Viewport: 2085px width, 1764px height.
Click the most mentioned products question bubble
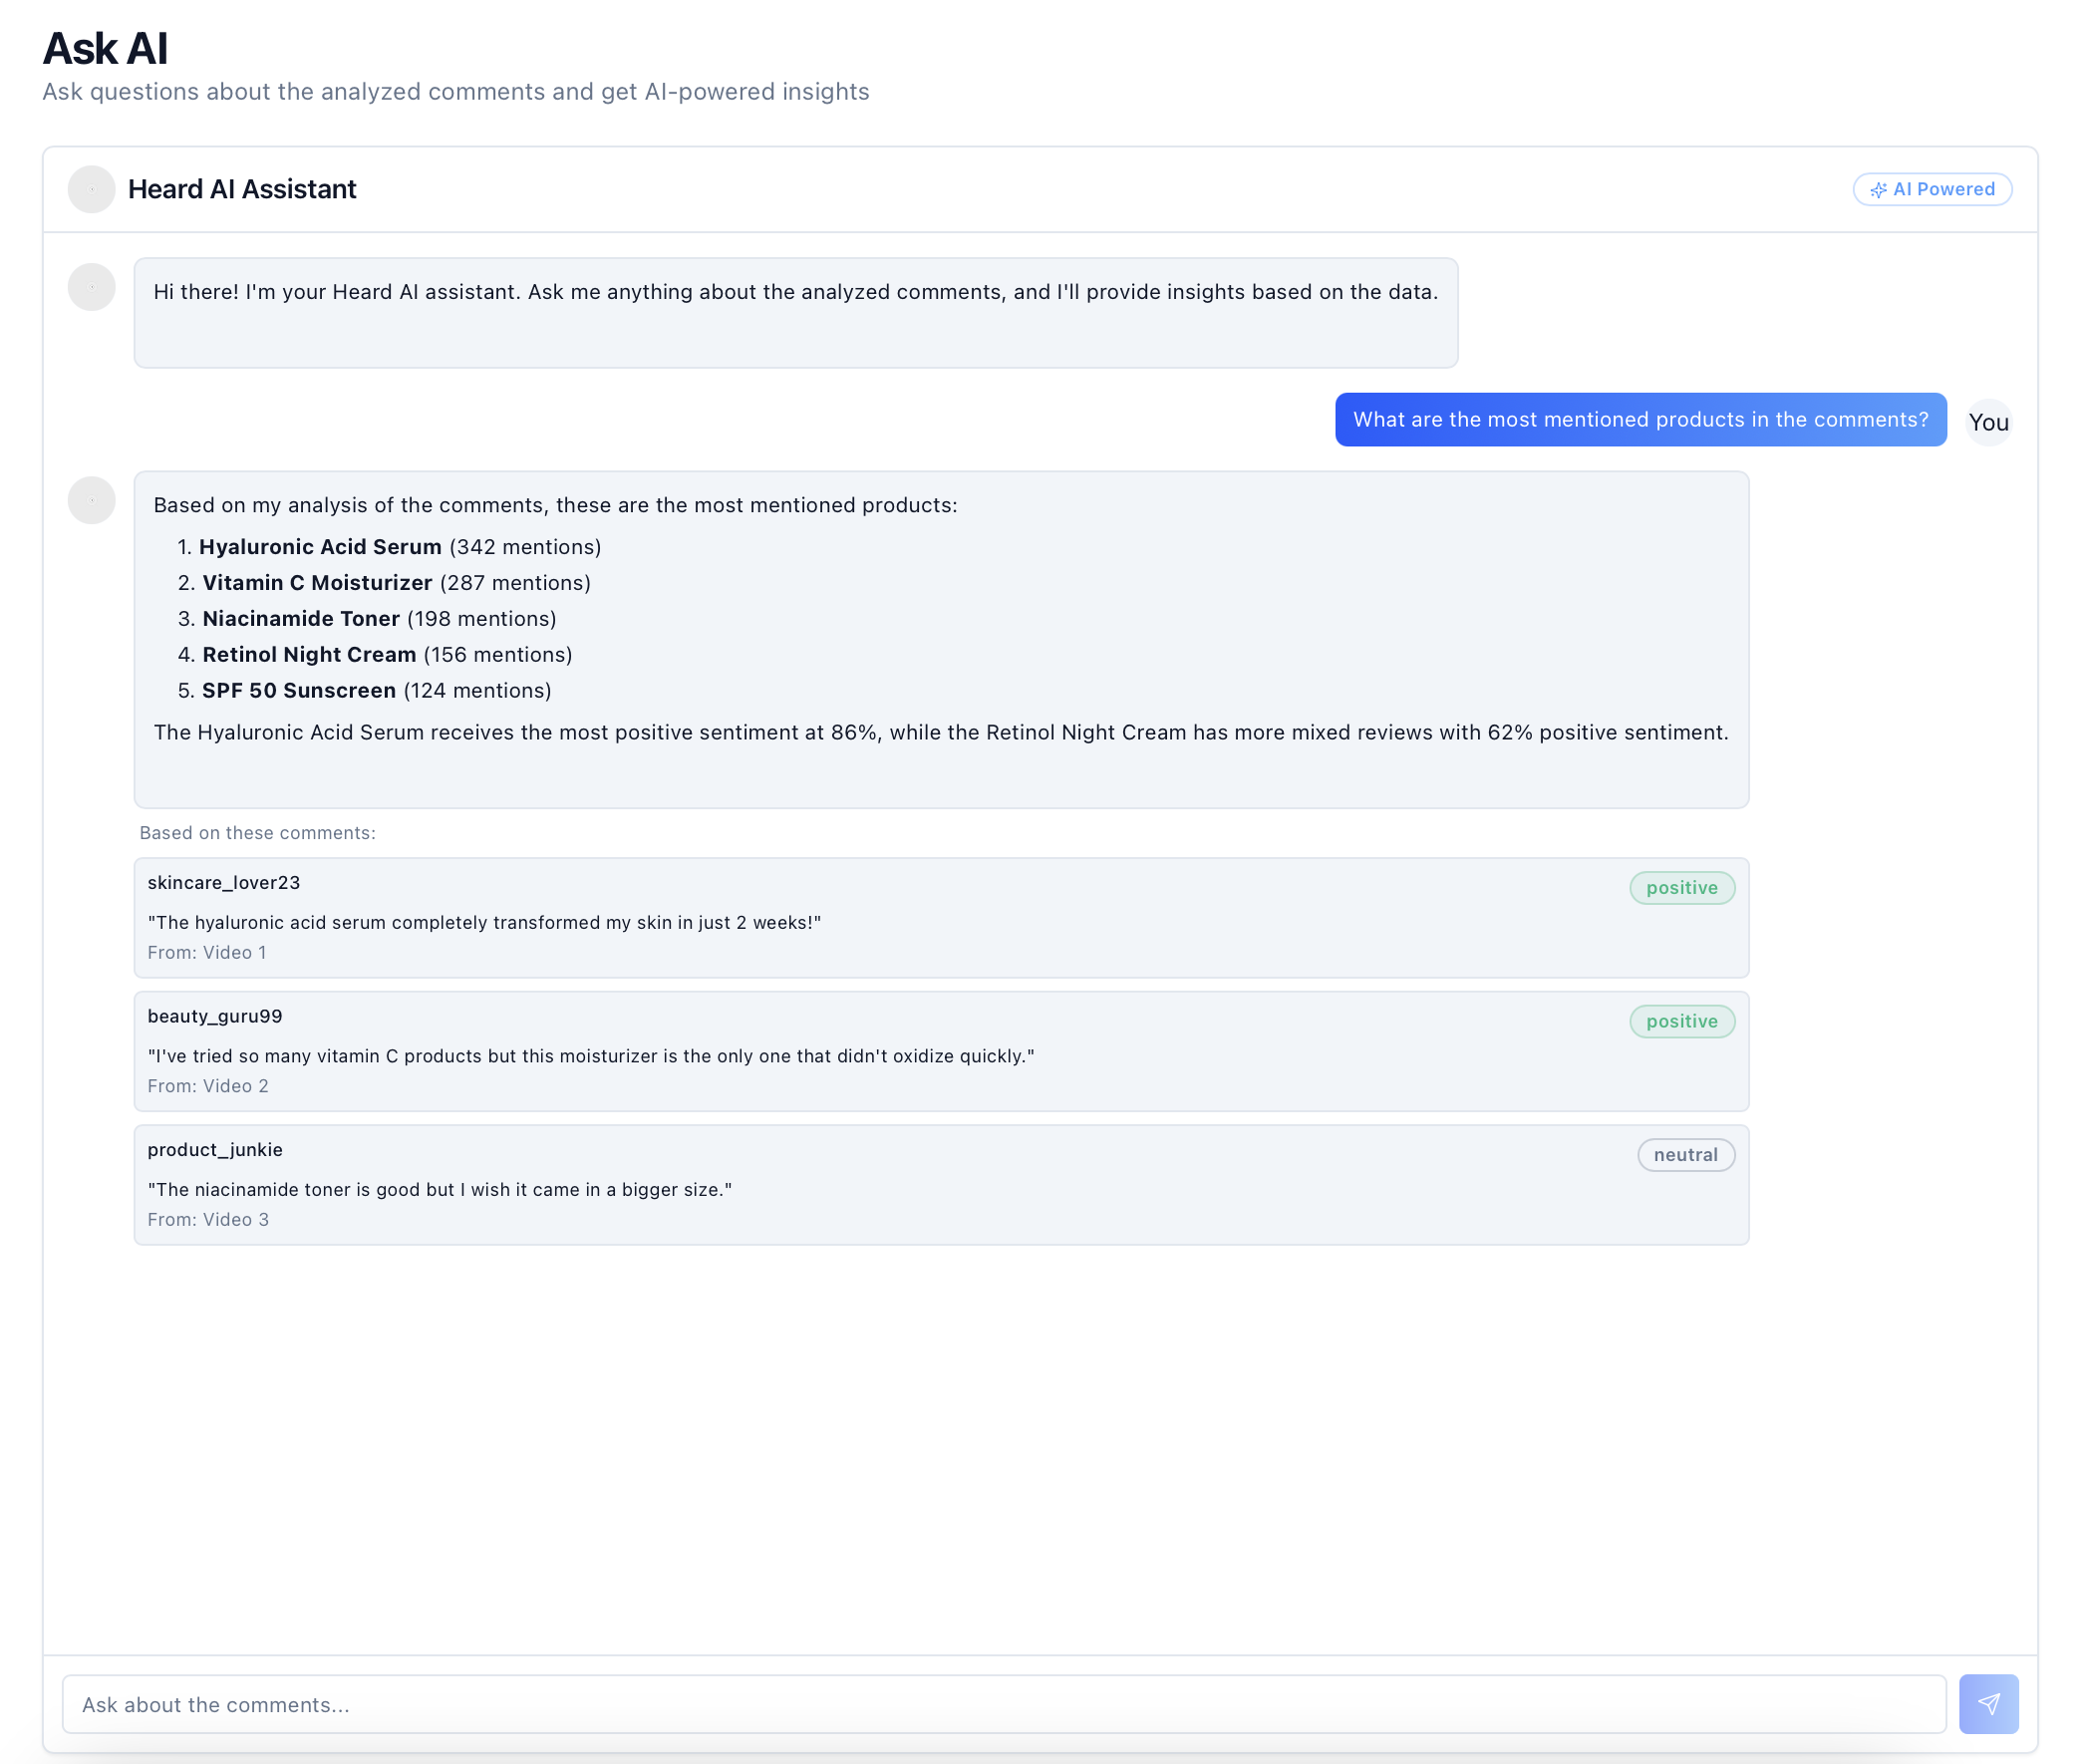click(1640, 420)
